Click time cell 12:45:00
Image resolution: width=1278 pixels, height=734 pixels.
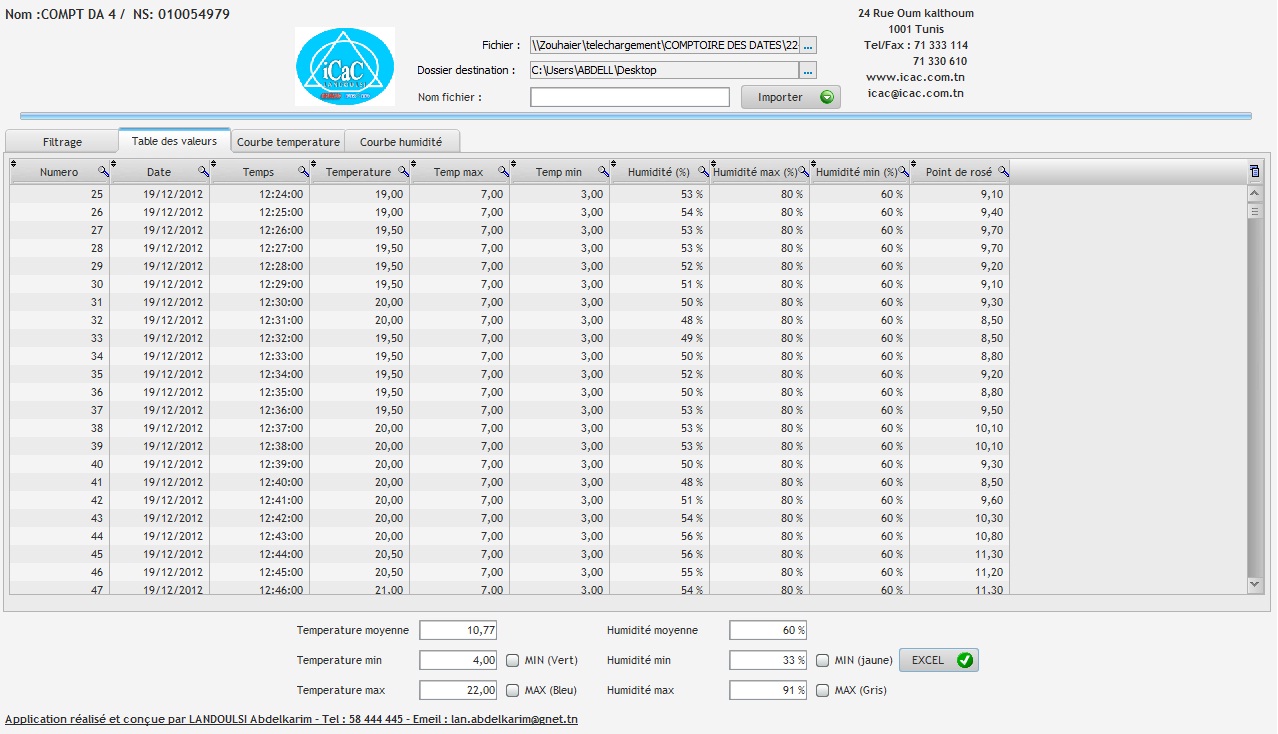pos(260,572)
